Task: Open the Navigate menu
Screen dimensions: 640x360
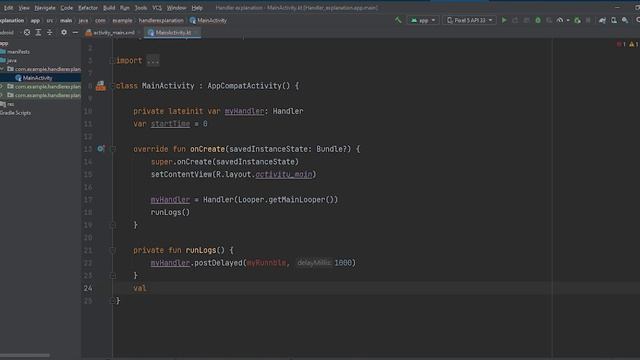Action: pos(45,8)
